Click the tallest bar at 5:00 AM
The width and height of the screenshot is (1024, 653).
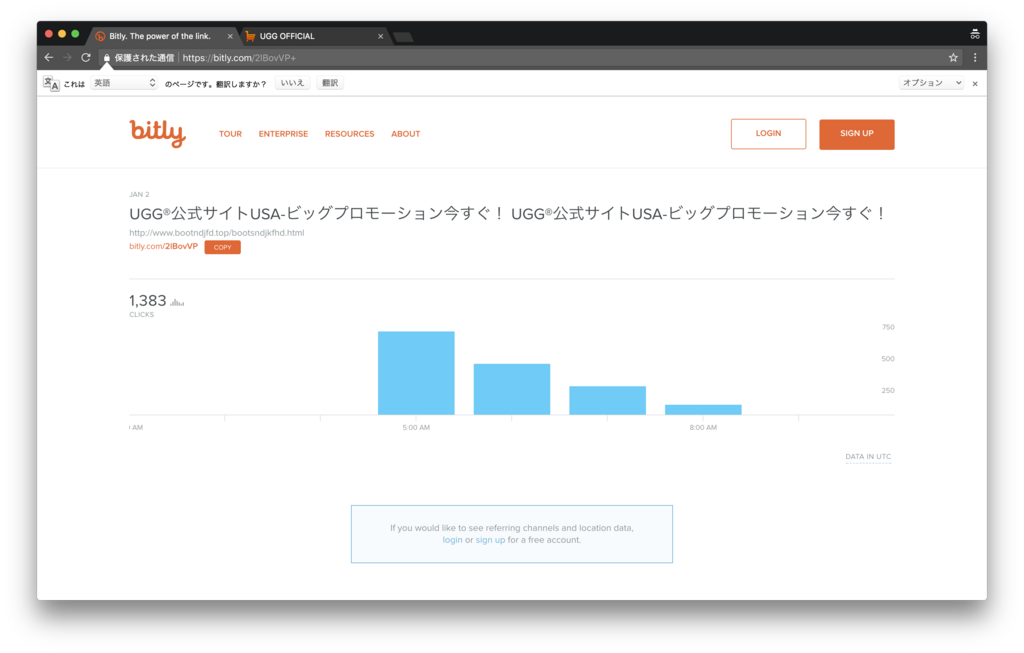416,373
